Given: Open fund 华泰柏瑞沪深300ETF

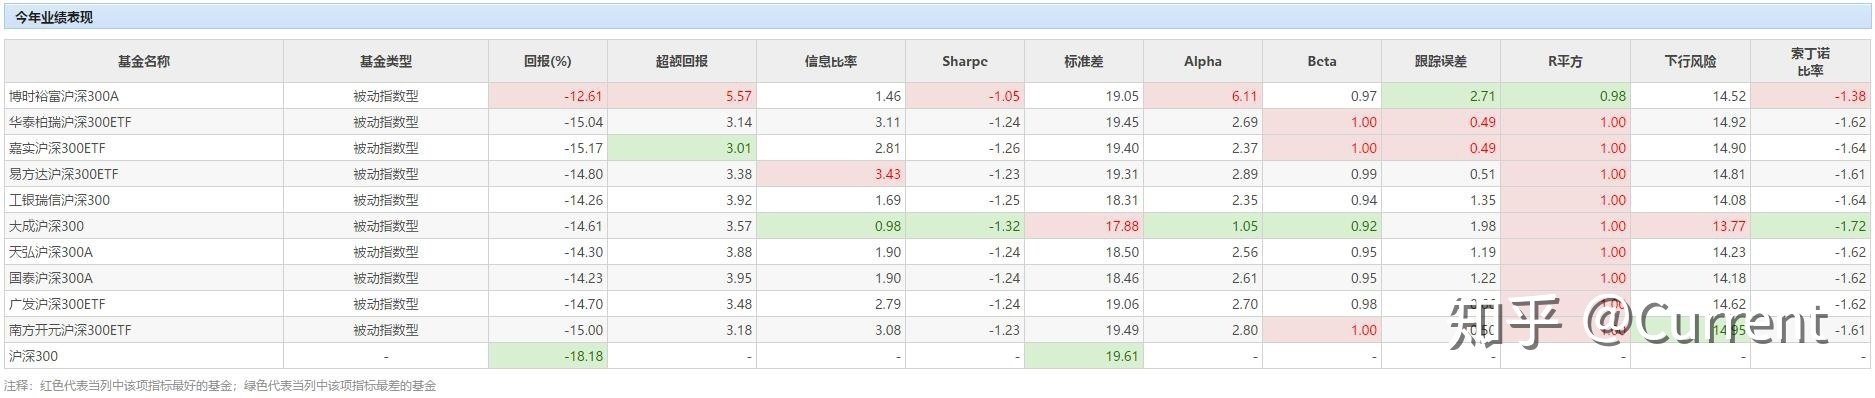Looking at the screenshot, I should coord(70,122).
